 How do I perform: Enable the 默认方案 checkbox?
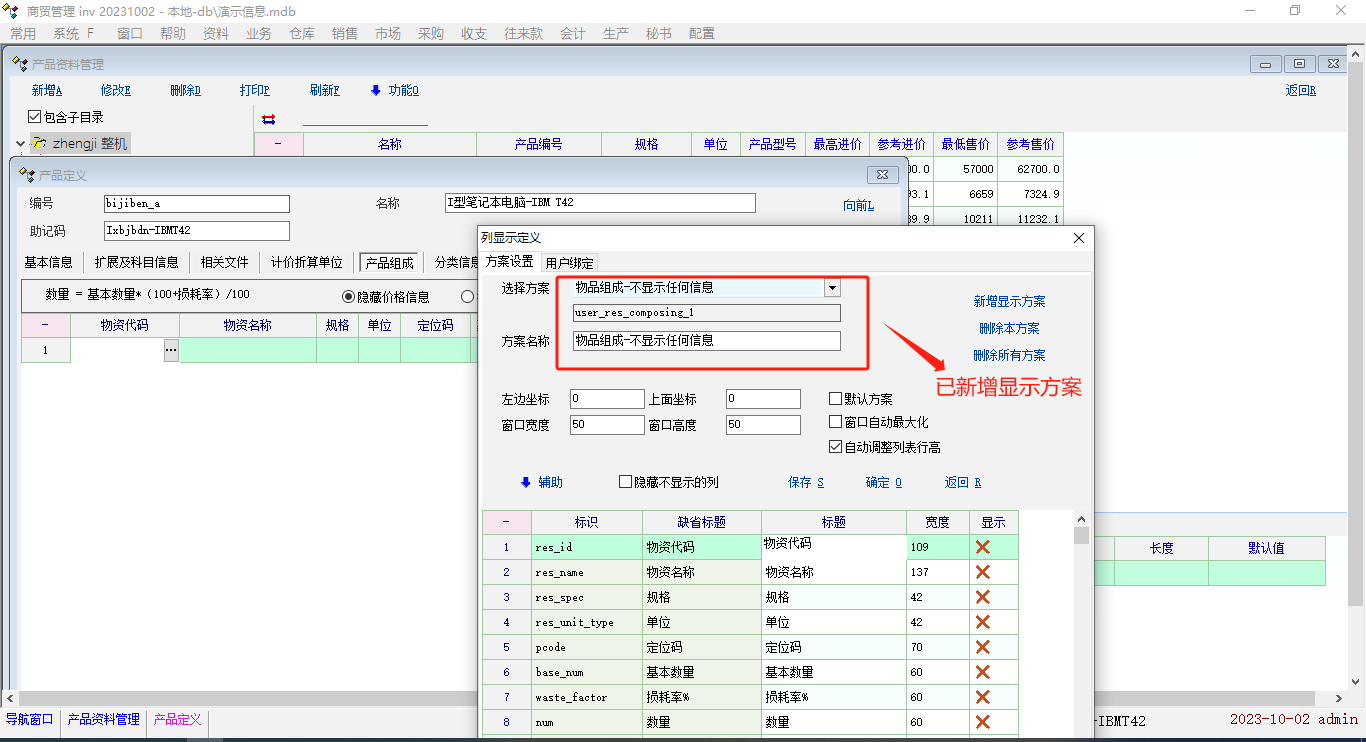pyautogui.click(x=836, y=398)
